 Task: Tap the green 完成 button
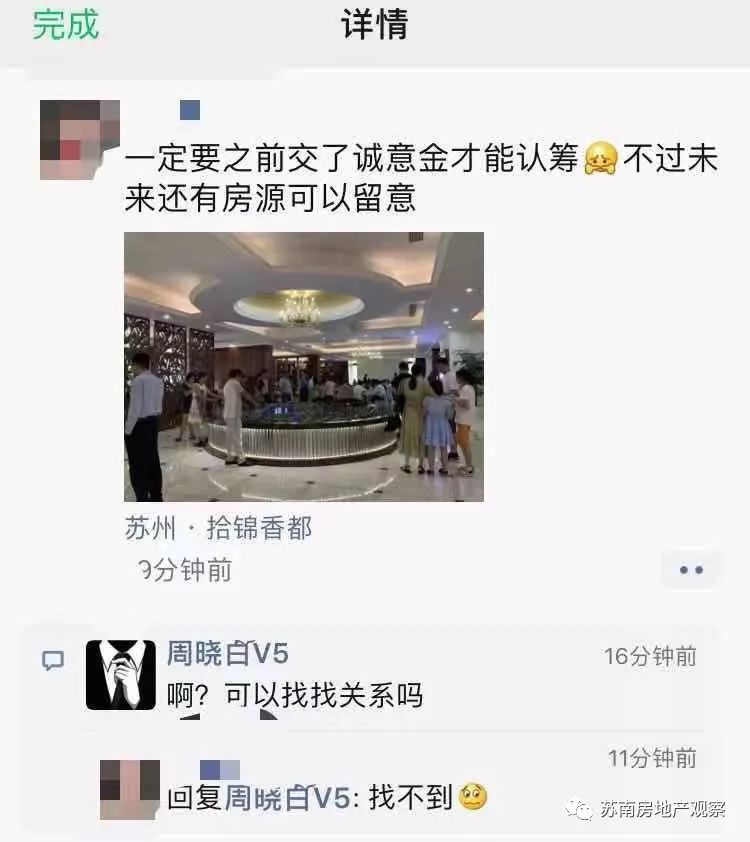click(66, 25)
